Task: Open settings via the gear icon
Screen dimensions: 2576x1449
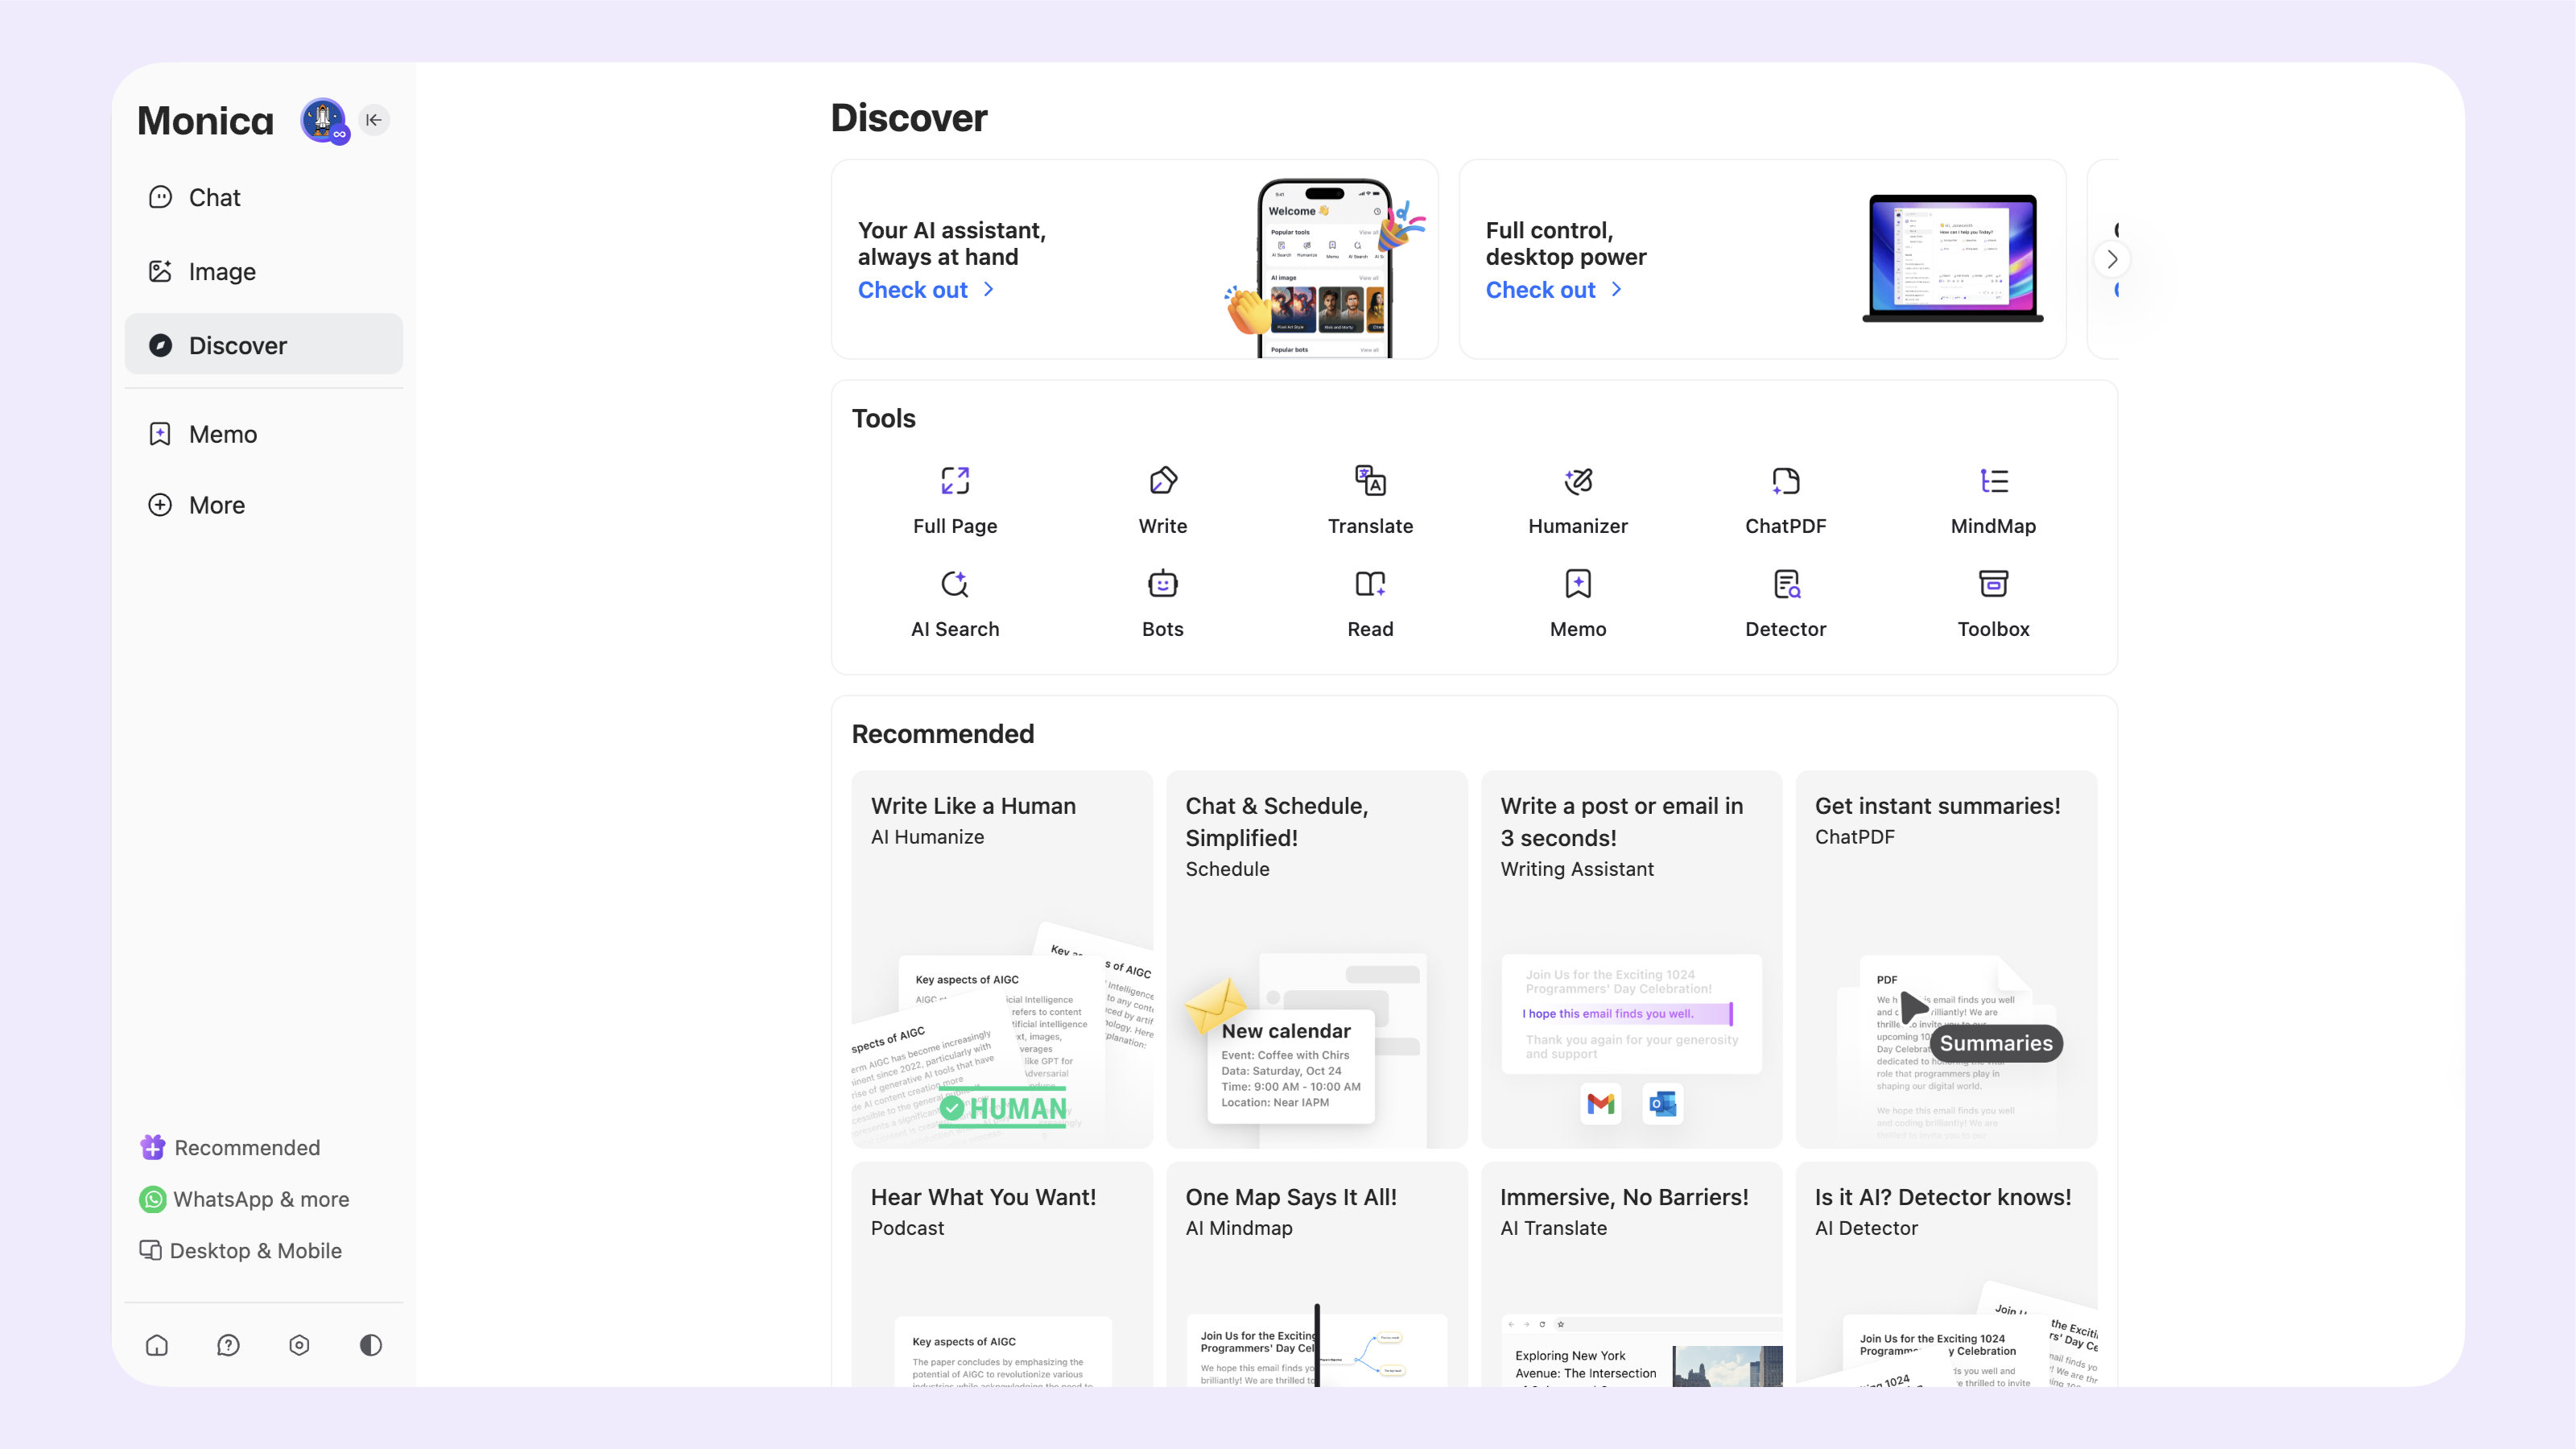Action: click(298, 1345)
